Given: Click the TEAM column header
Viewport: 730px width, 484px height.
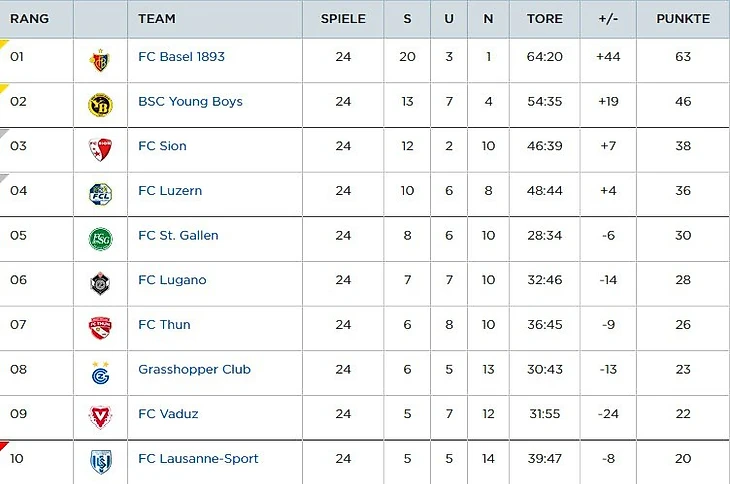Looking at the screenshot, I should click(x=157, y=19).
